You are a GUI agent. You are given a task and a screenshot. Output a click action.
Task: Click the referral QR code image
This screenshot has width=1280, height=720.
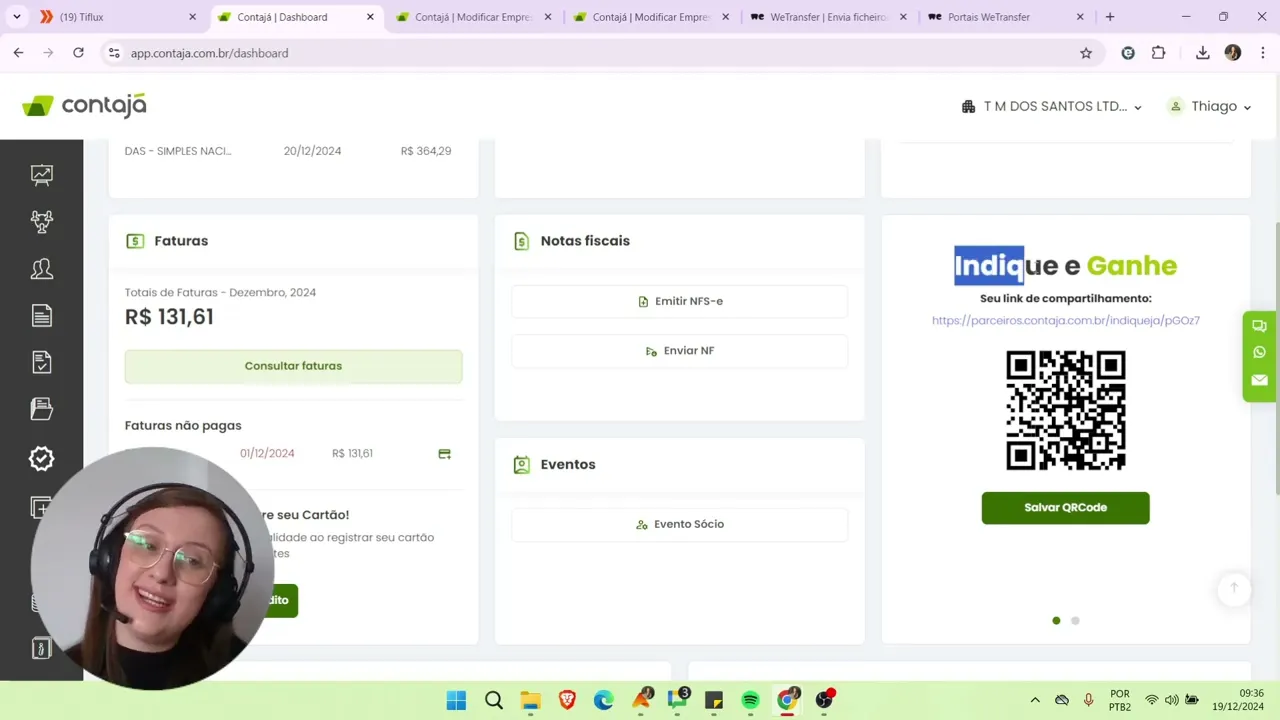point(1065,410)
